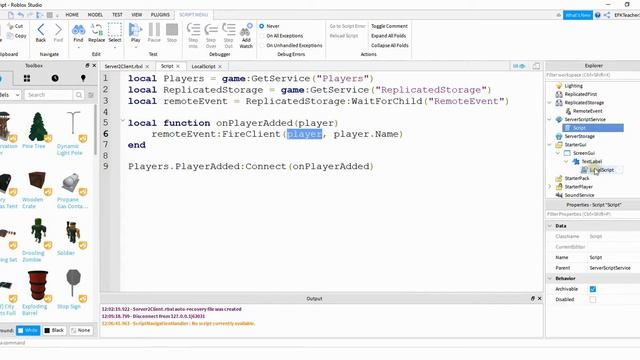Click the Step Out debugger icon
This screenshot has height=360, width=640.
(x=229, y=29)
